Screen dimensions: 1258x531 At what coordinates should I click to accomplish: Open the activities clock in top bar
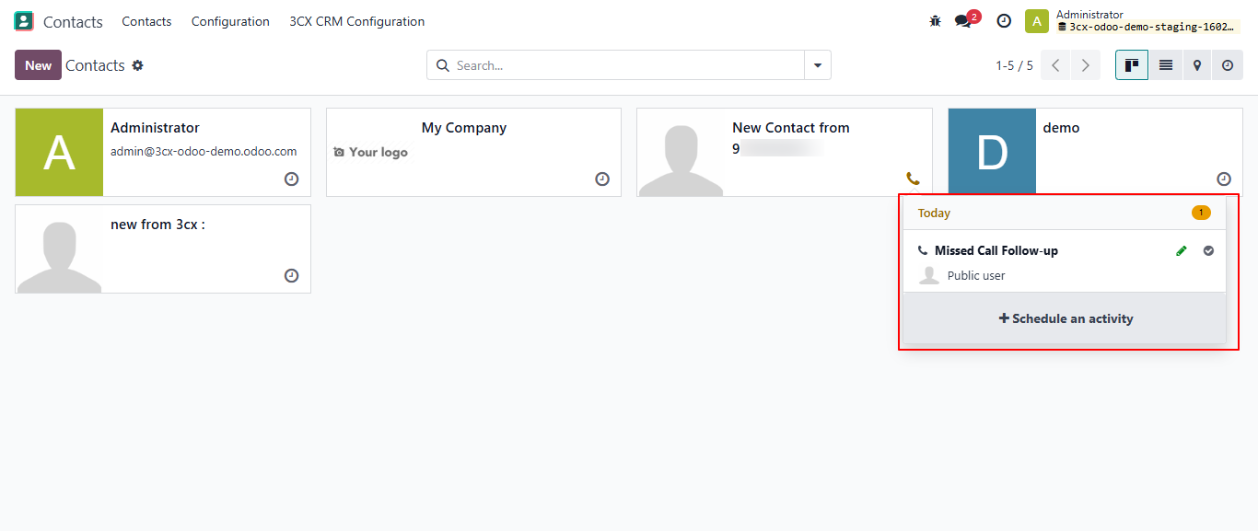tap(1004, 21)
